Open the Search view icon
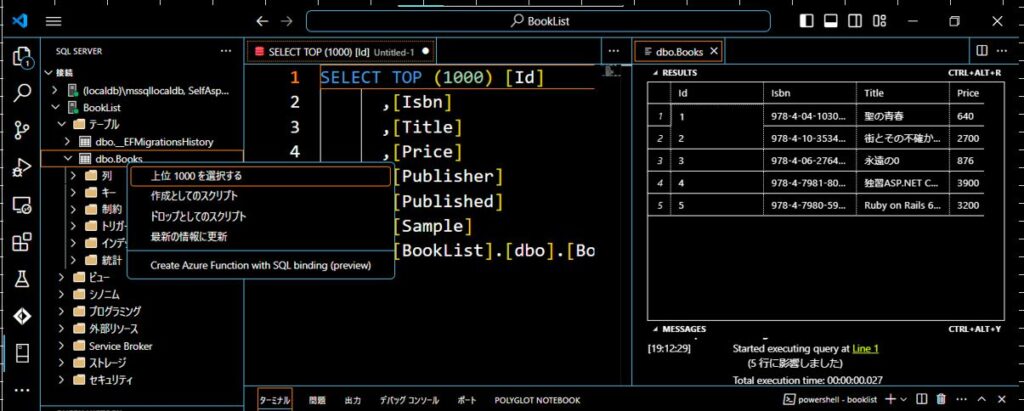 pyautogui.click(x=21, y=93)
